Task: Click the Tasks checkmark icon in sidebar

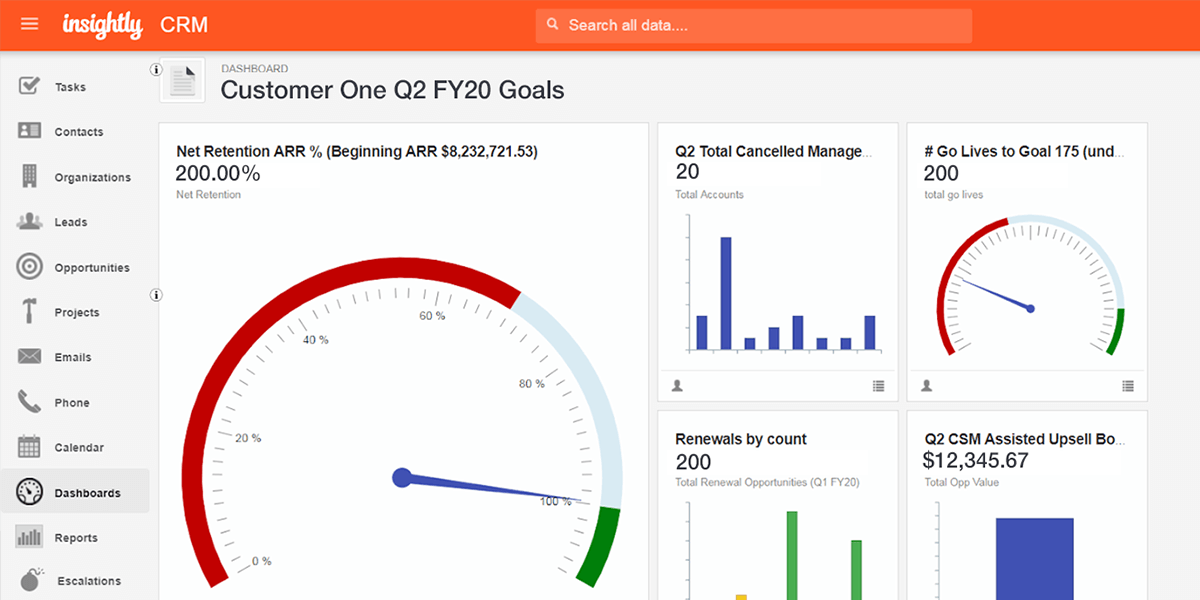Action: [x=29, y=86]
